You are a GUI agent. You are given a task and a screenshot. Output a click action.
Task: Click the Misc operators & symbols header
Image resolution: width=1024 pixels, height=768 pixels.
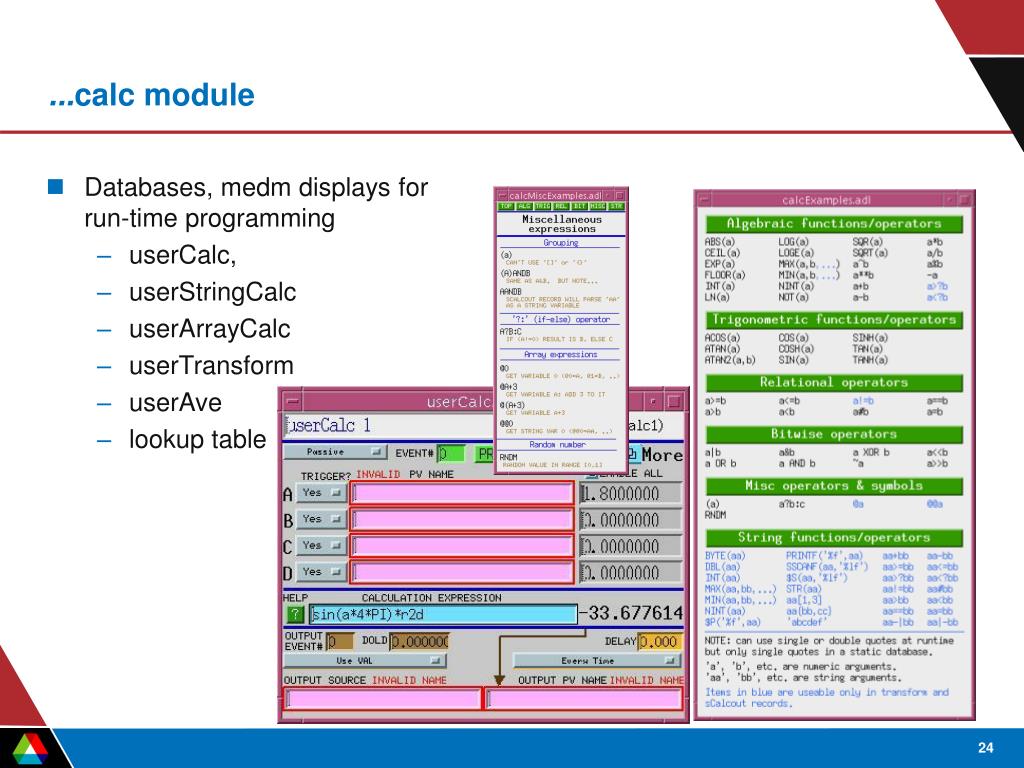834,486
